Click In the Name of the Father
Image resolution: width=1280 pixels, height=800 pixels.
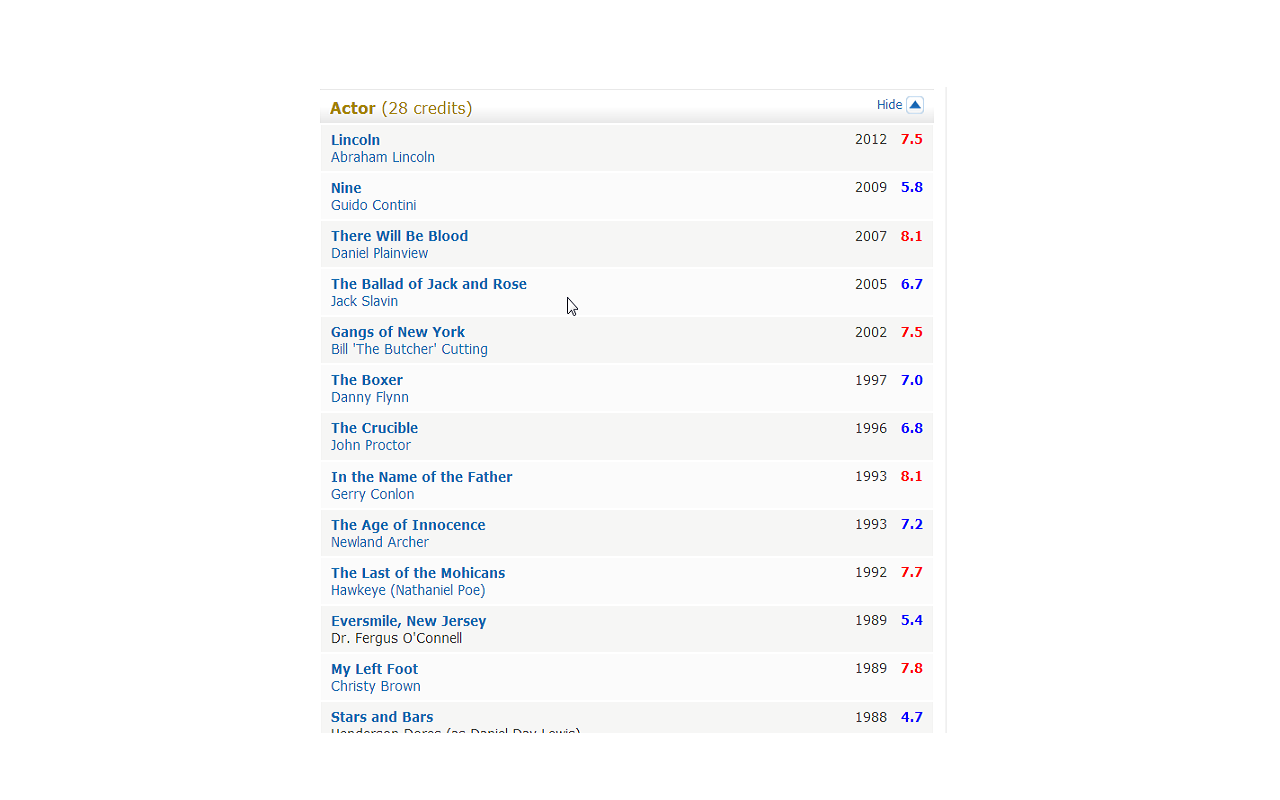(421, 477)
